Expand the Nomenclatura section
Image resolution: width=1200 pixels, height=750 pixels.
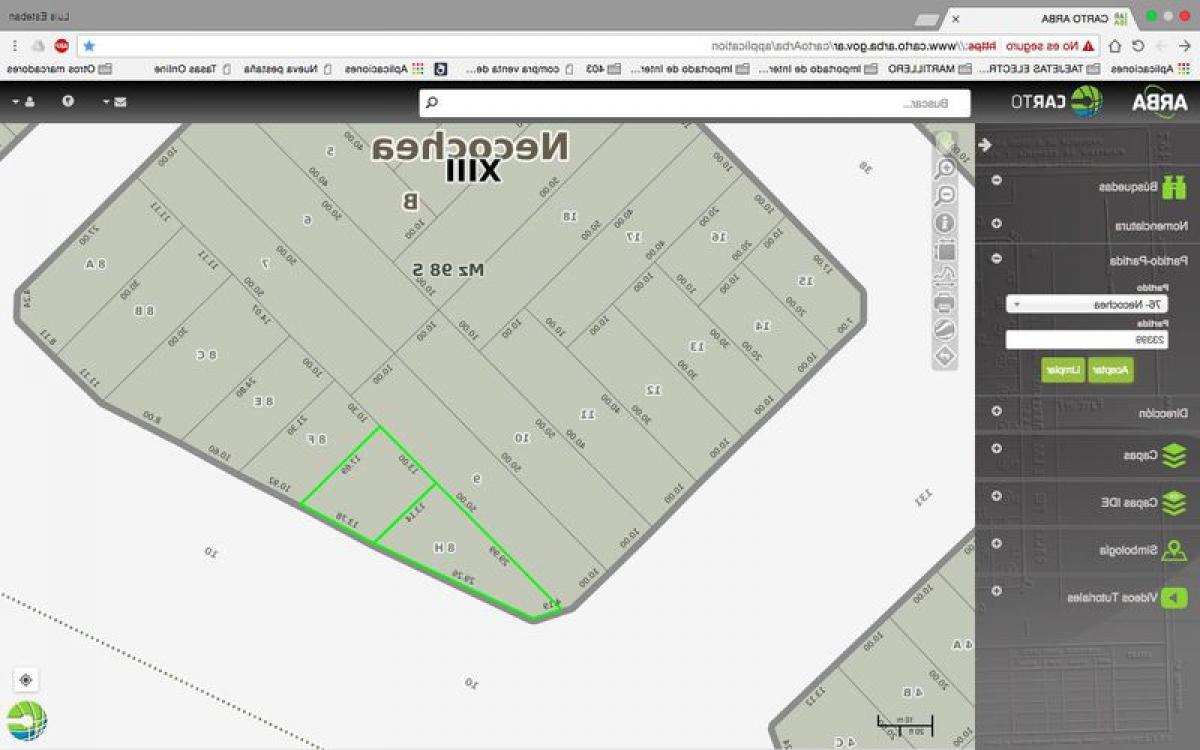click(x=994, y=222)
